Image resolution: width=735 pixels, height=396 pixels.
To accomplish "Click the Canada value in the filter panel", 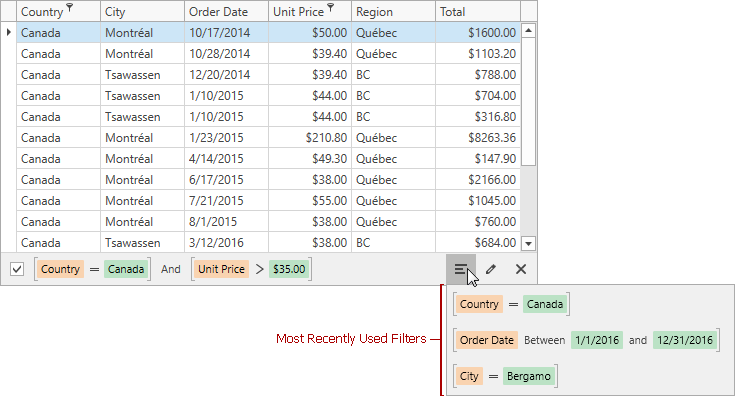I will pyautogui.click(x=126, y=269).
